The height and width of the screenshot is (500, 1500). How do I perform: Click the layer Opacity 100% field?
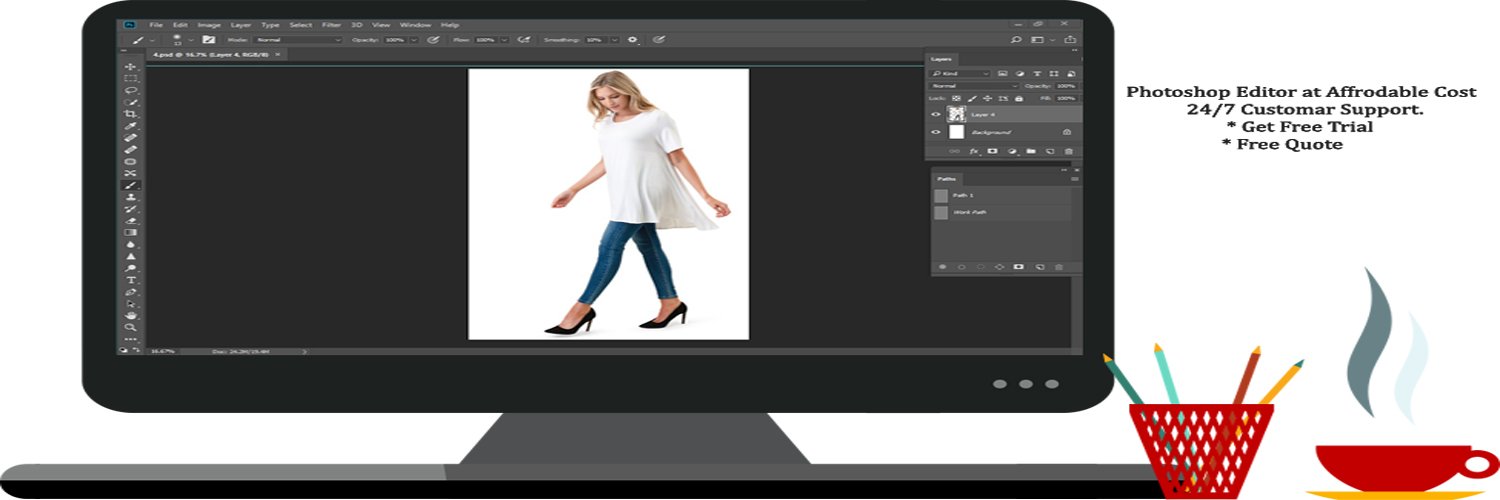pos(1067,86)
